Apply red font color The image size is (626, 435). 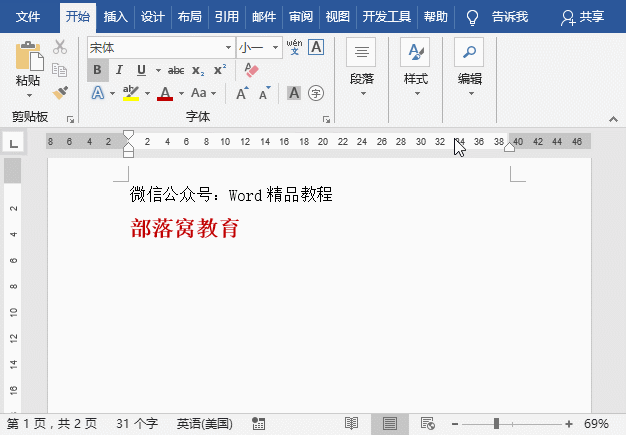[165, 93]
